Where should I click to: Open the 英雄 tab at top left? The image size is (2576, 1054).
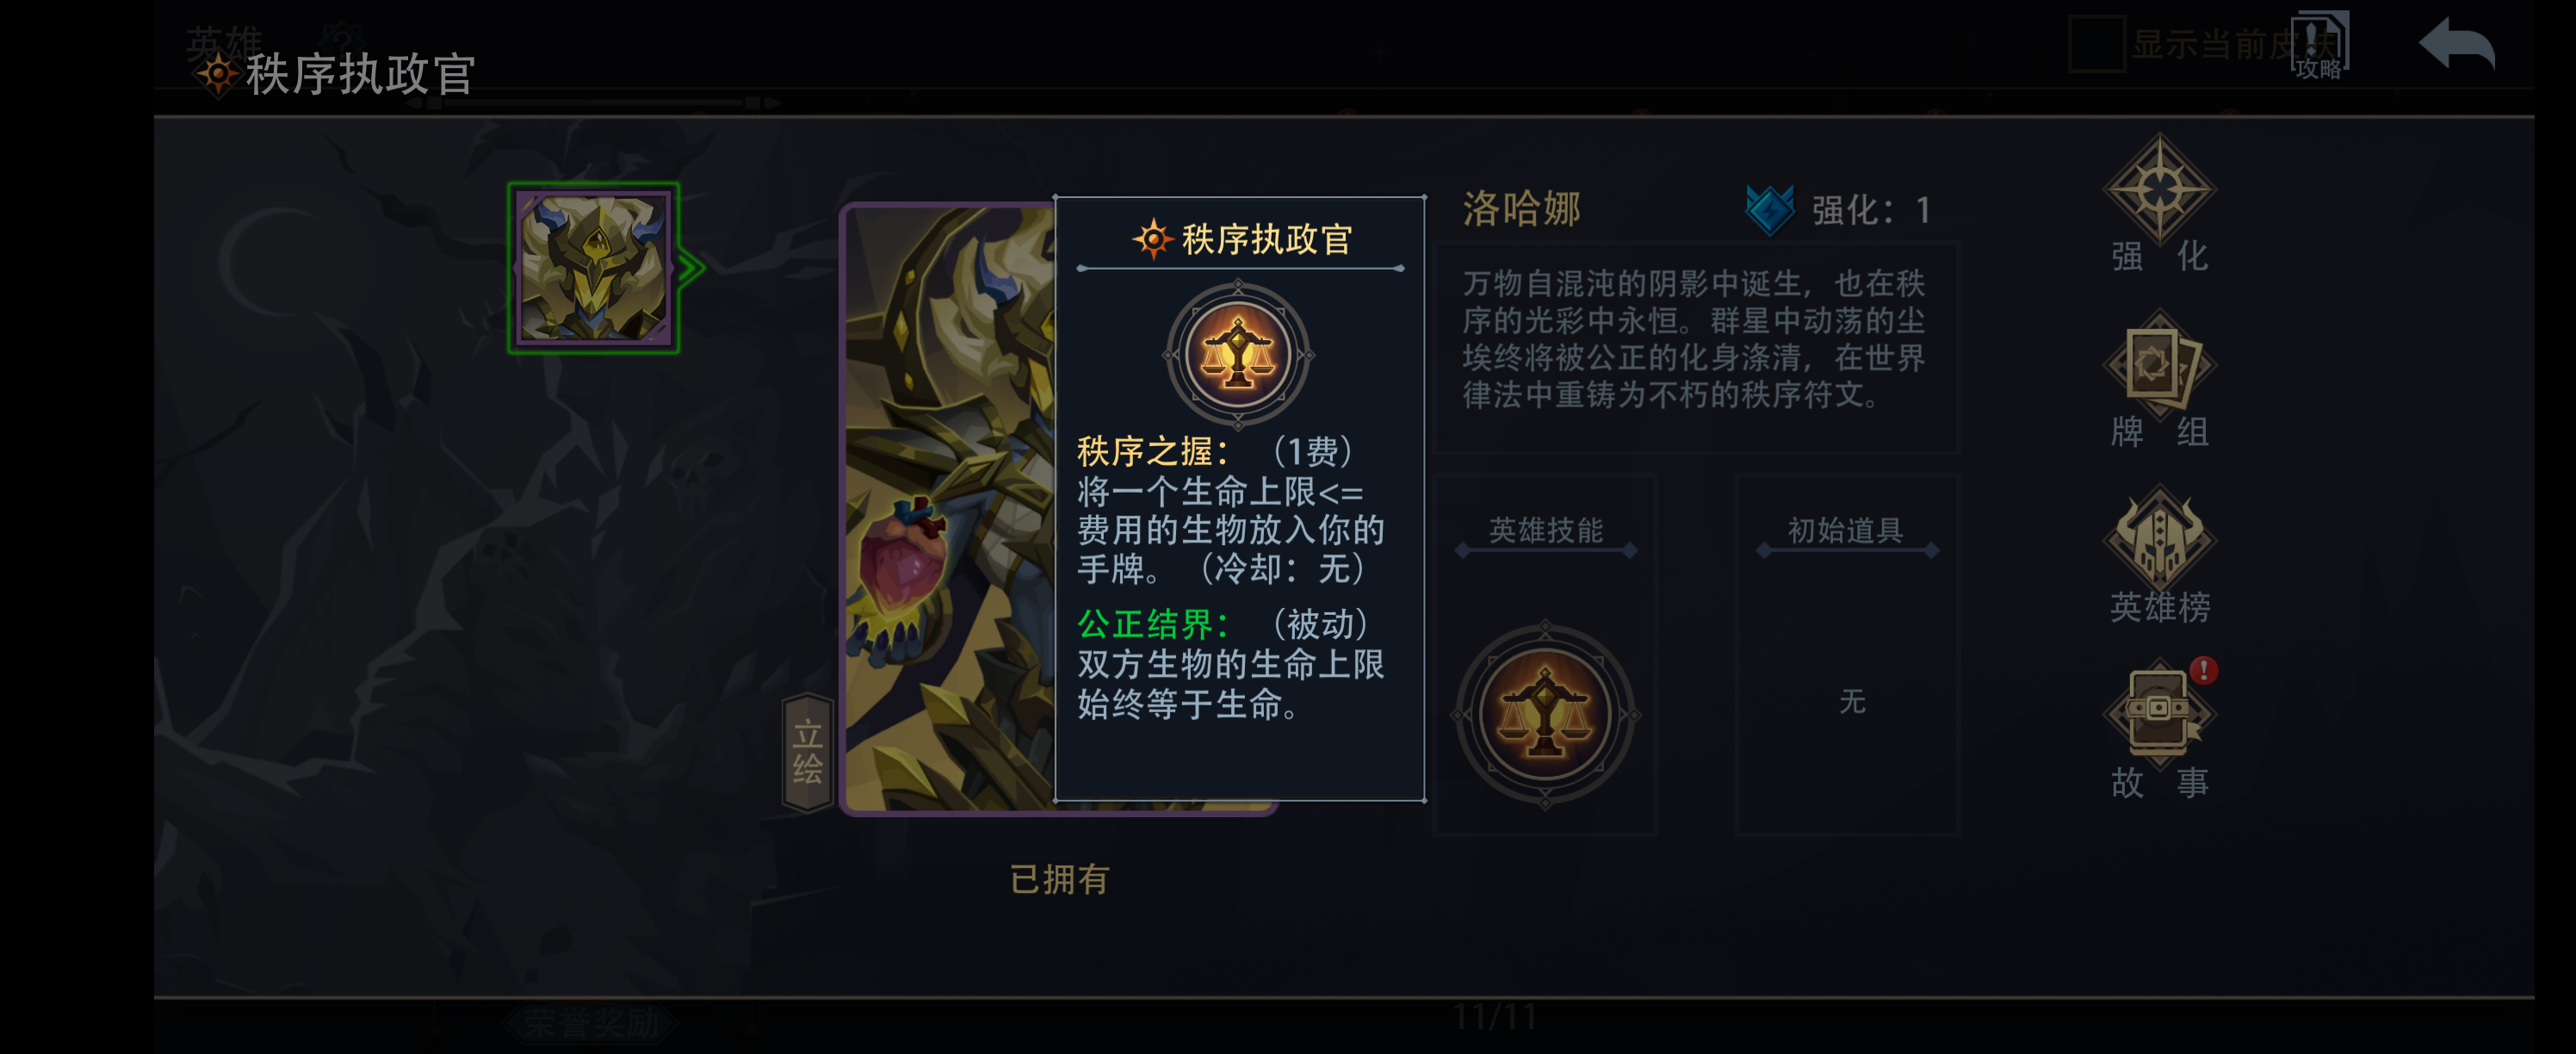pyautogui.click(x=224, y=42)
